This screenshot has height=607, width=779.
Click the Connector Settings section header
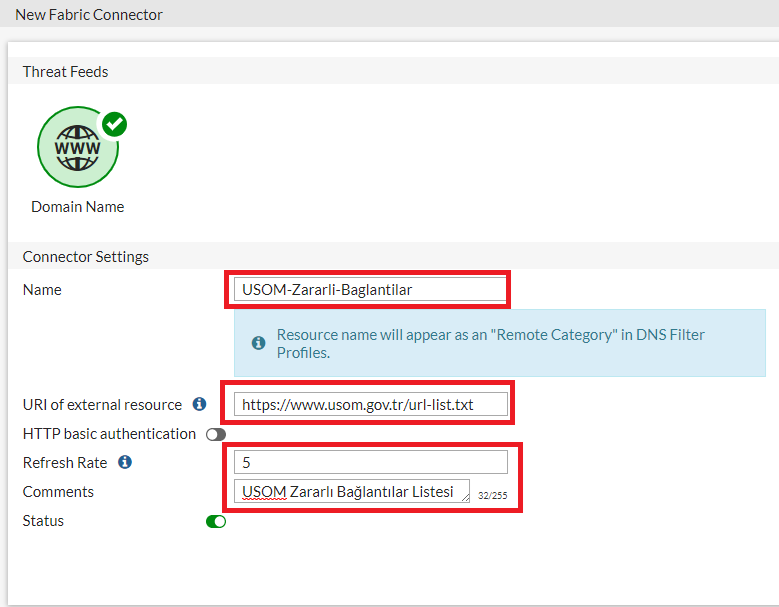[85, 256]
